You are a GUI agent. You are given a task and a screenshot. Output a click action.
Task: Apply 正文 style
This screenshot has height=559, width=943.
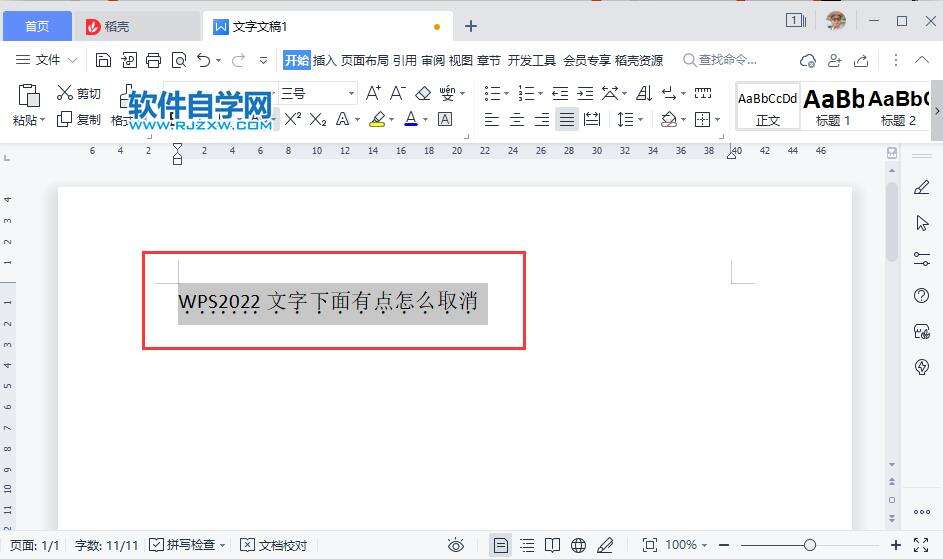tap(767, 107)
